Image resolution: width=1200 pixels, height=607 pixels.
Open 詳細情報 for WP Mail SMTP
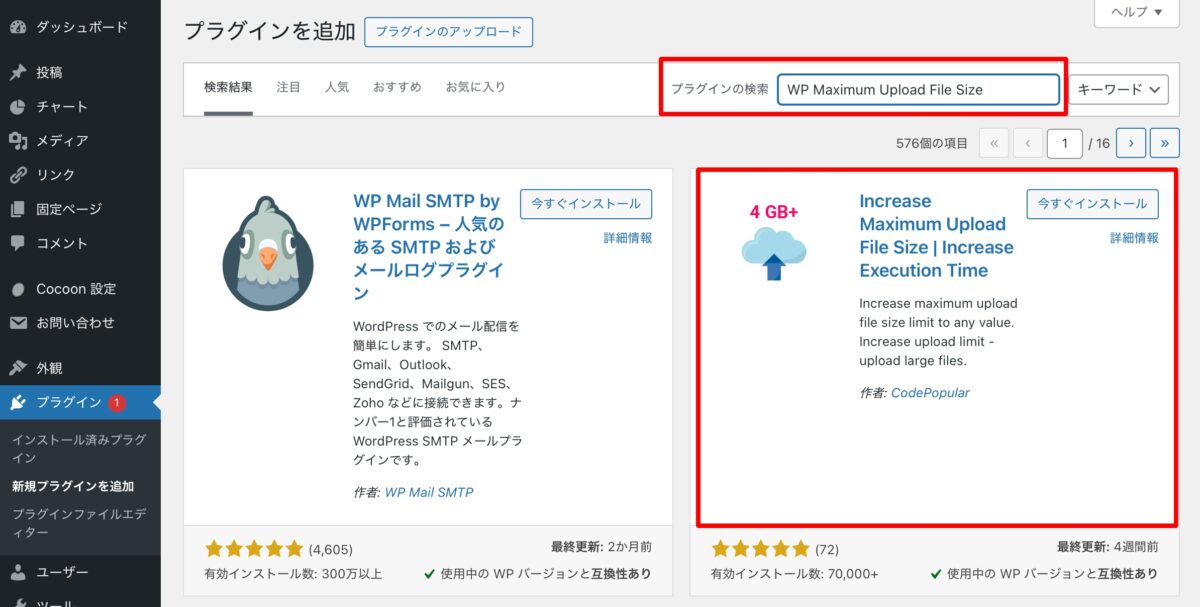point(628,238)
